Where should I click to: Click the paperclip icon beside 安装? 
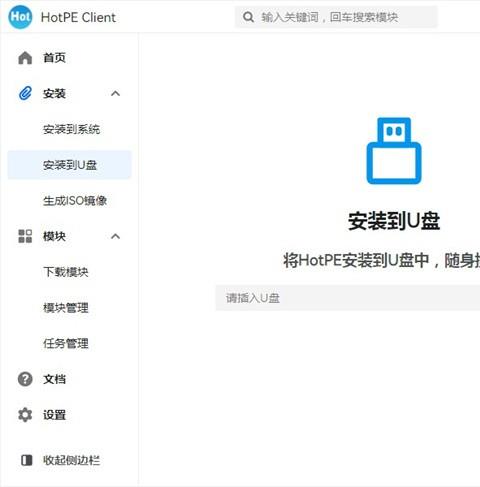point(25,93)
